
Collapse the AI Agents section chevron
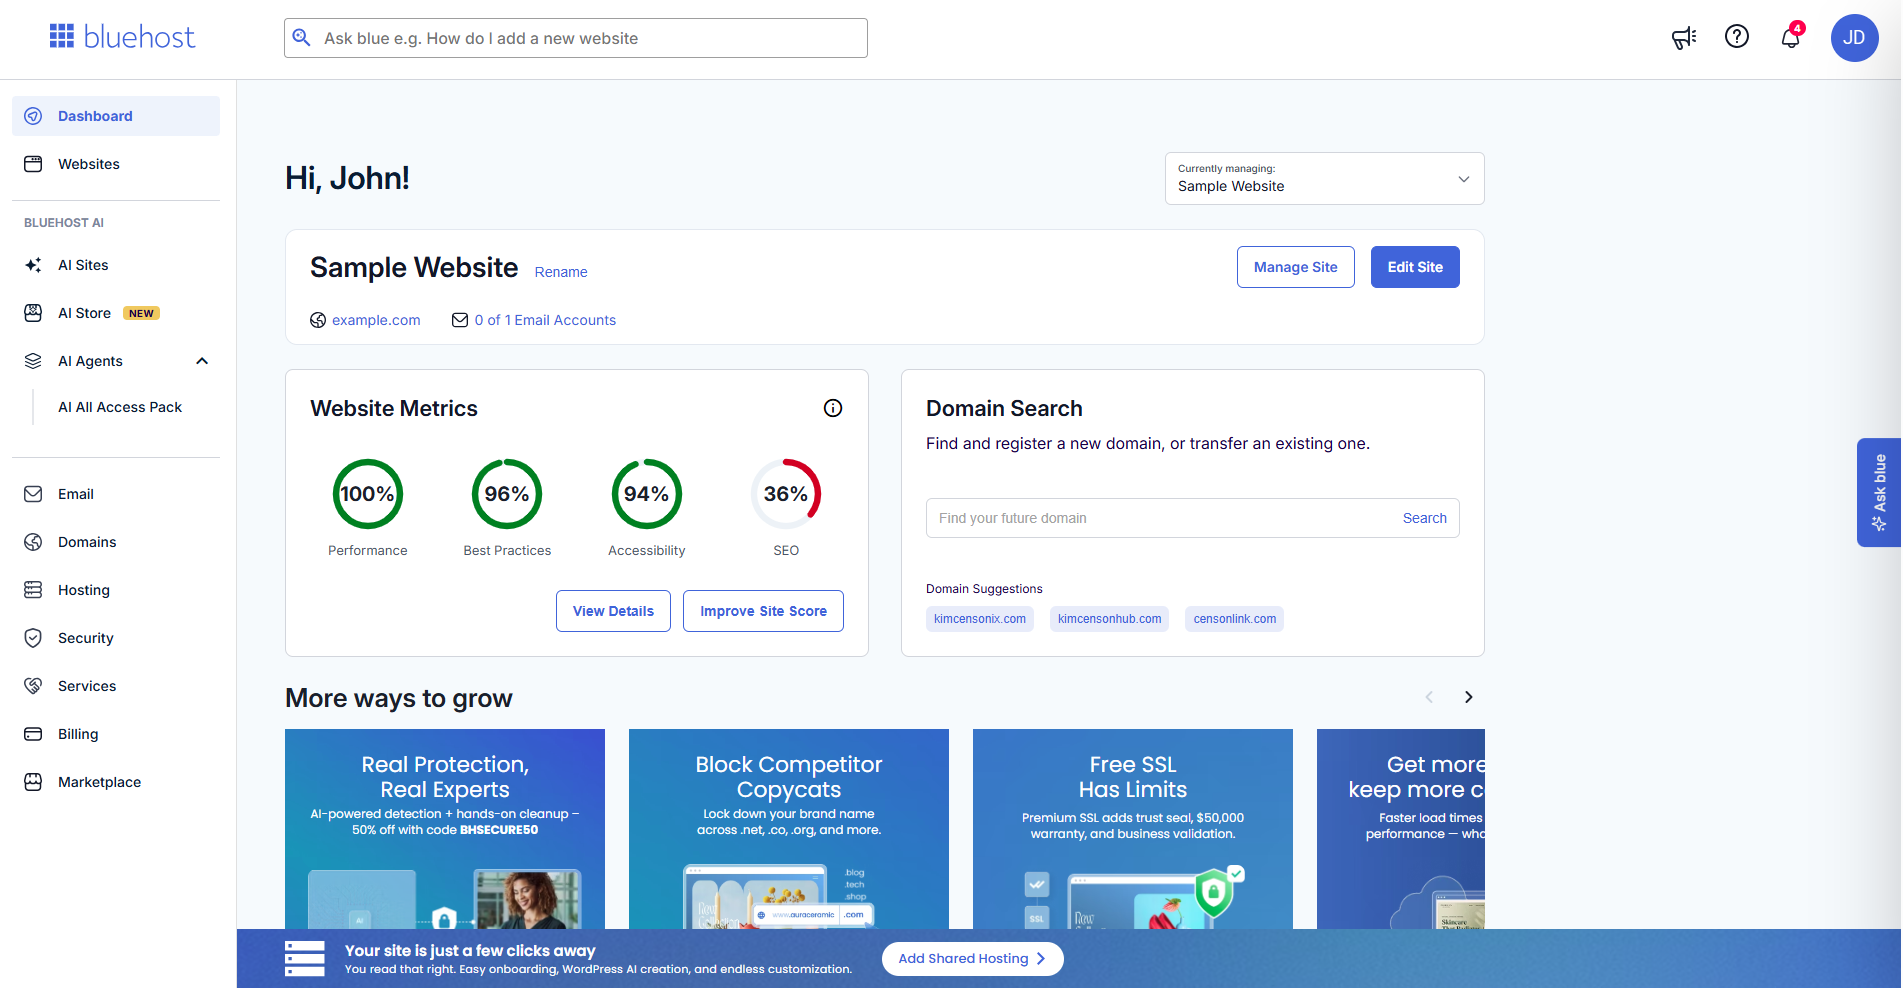[202, 361]
